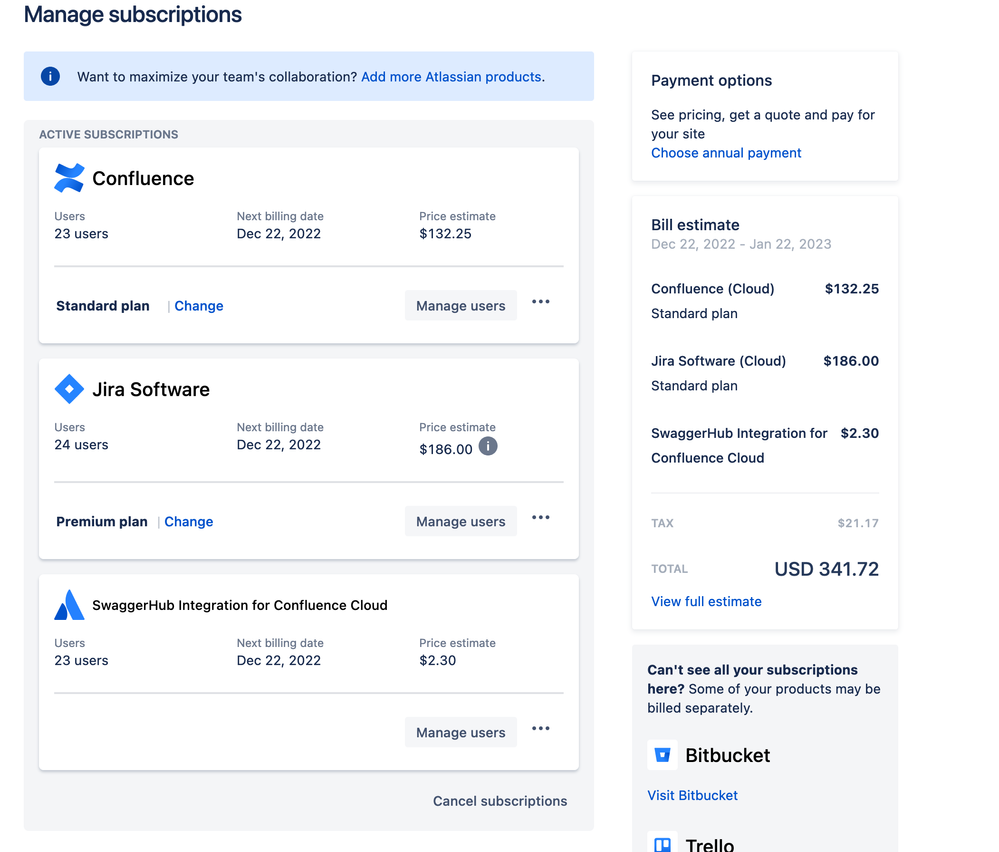The image size is (999, 852).
Task: Click the Trello logo icon
Action: click(663, 843)
